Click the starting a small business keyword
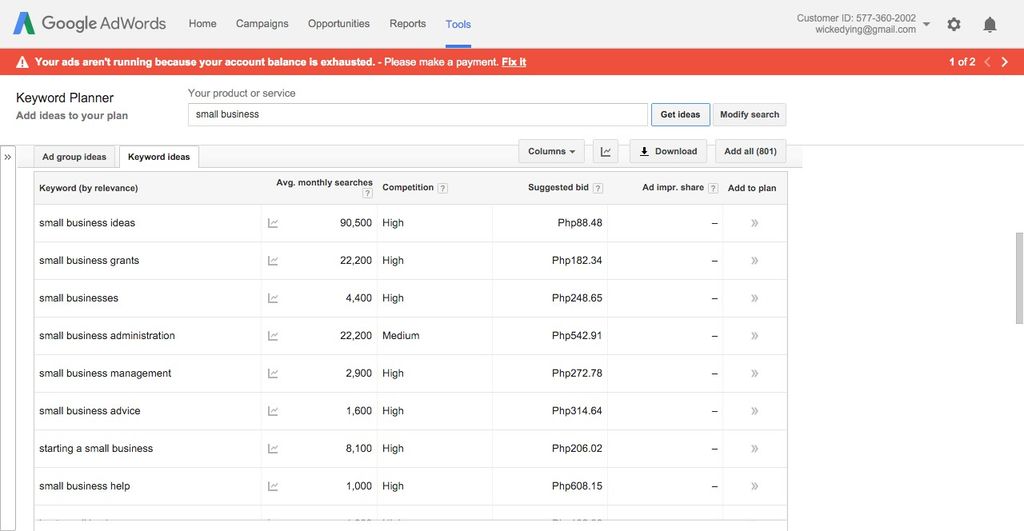The image size is (1024, 531). coord(96,449)
